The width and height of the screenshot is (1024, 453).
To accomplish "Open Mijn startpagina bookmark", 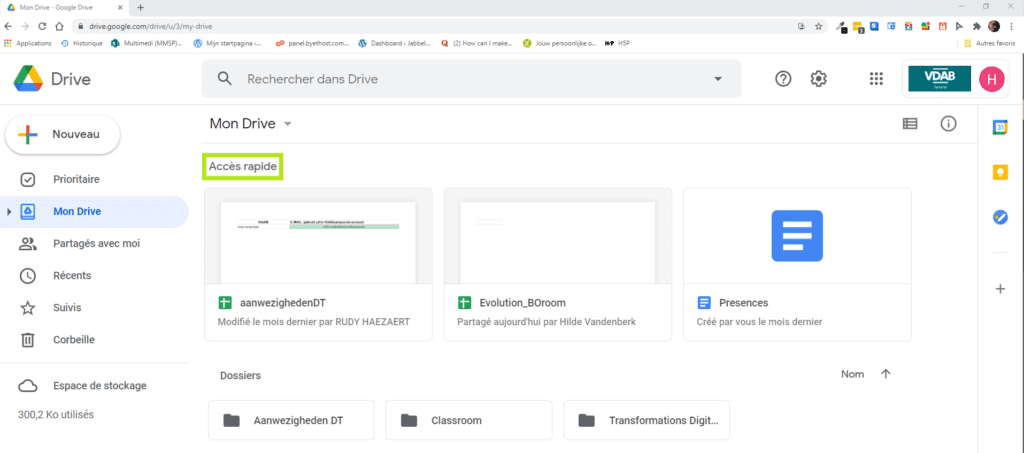I will click(228, 43).
